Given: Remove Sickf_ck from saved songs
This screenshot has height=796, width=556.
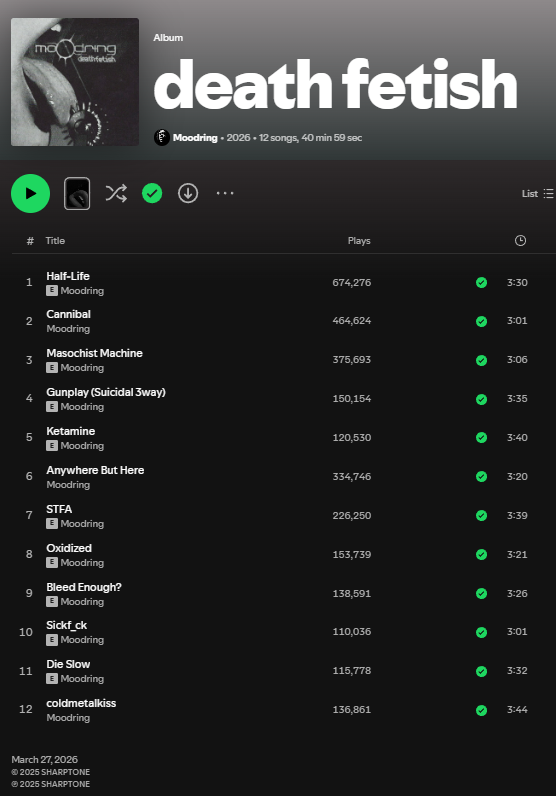Looking at the screenshot, I should pos(481,633).
